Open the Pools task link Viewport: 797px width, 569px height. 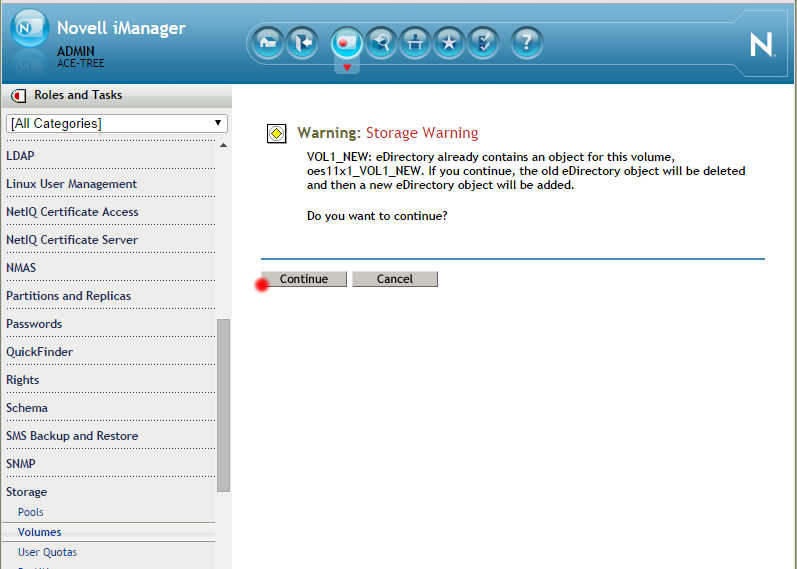tap(30, 512)
